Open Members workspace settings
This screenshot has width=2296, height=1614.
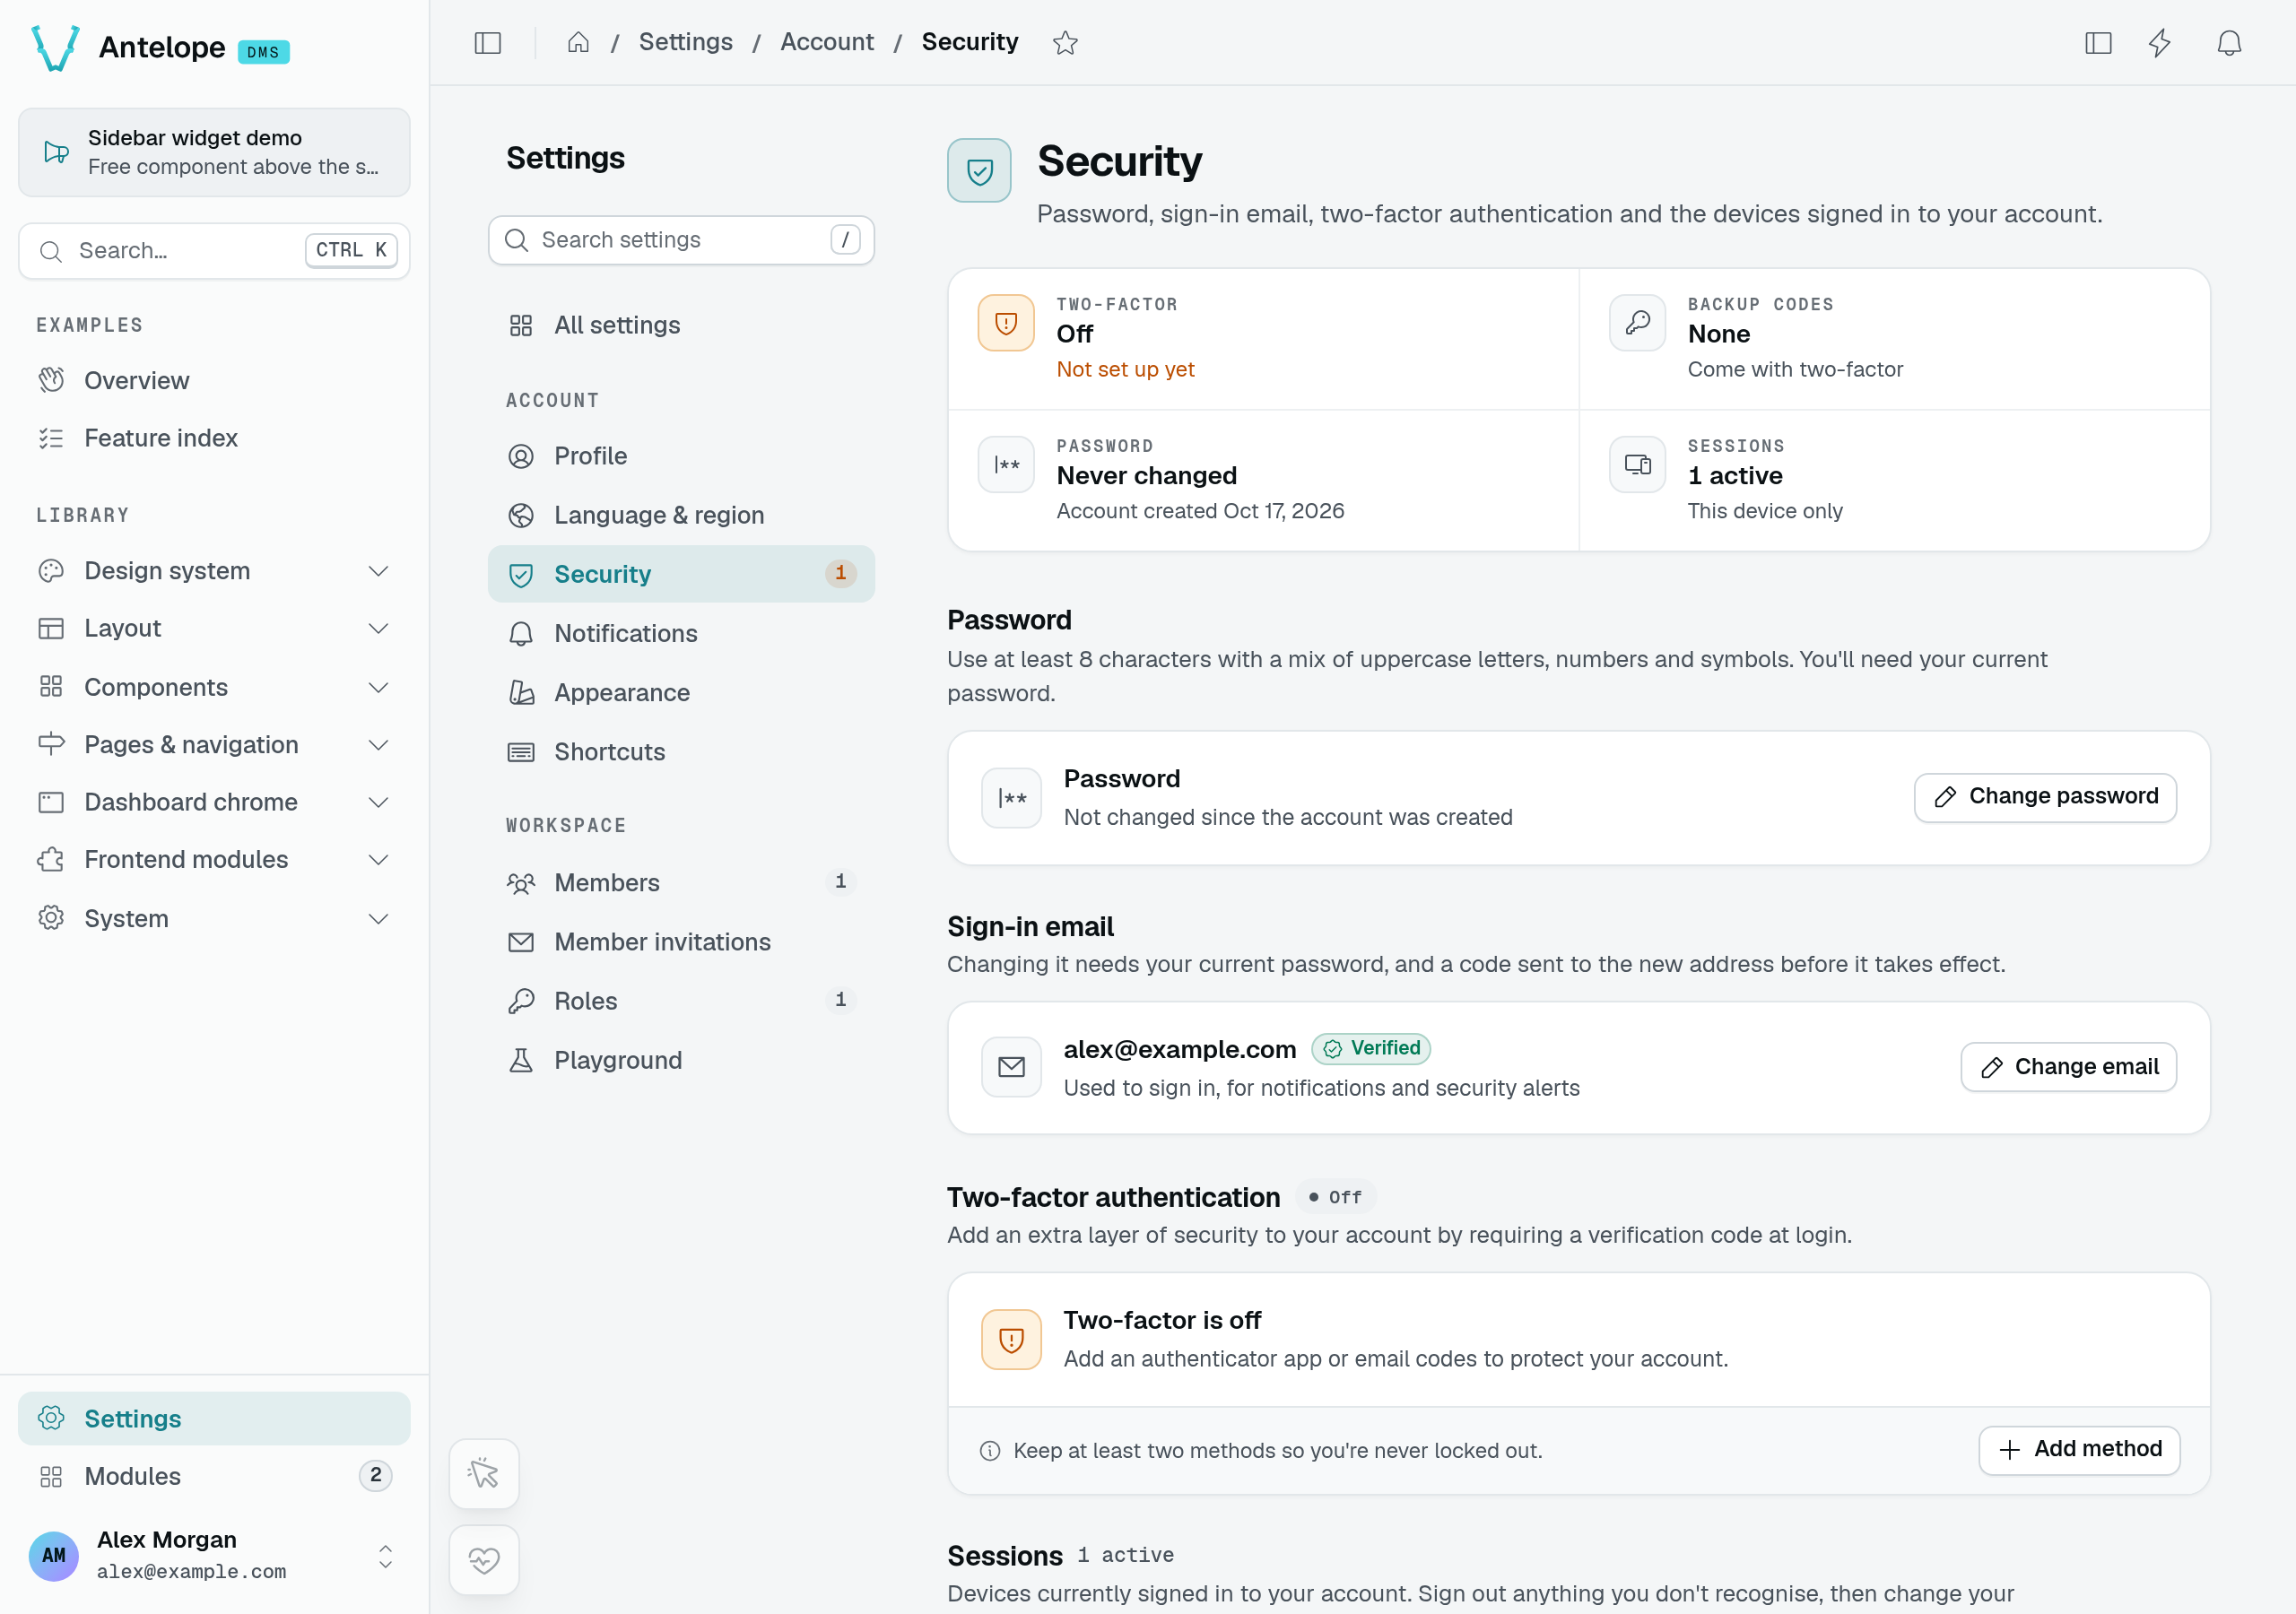click(681, 882)
